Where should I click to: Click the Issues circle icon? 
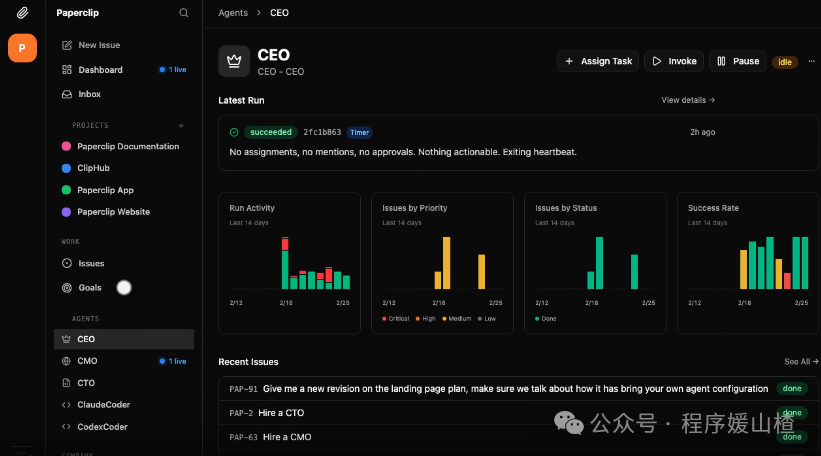pyautogui.click(x=66, y=263)
